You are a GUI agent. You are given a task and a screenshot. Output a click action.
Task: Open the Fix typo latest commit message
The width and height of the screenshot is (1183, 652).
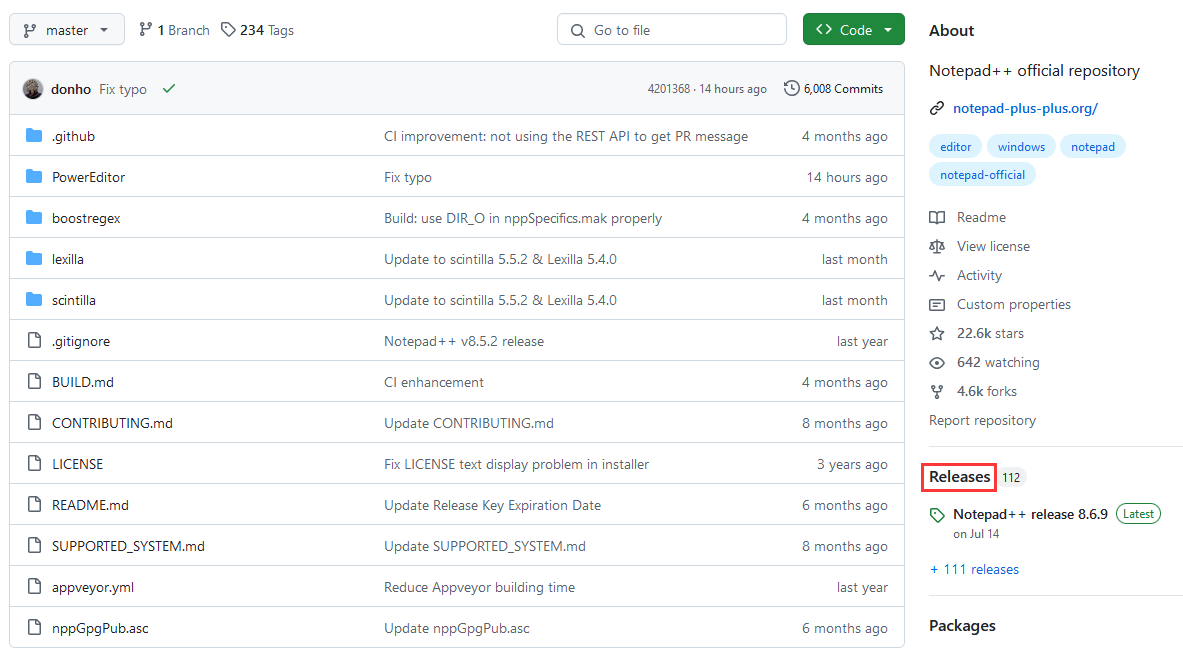pos(123,89)
